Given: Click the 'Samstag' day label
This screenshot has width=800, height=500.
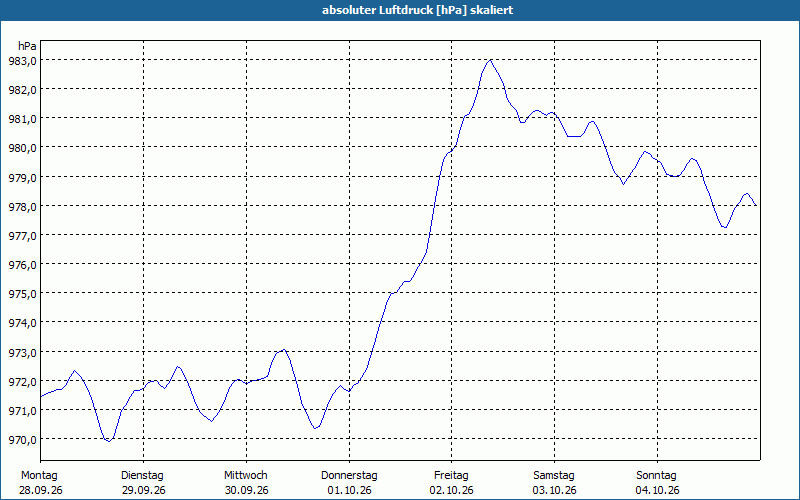Looking at the screenshot, I should click(x=554, y=476).
